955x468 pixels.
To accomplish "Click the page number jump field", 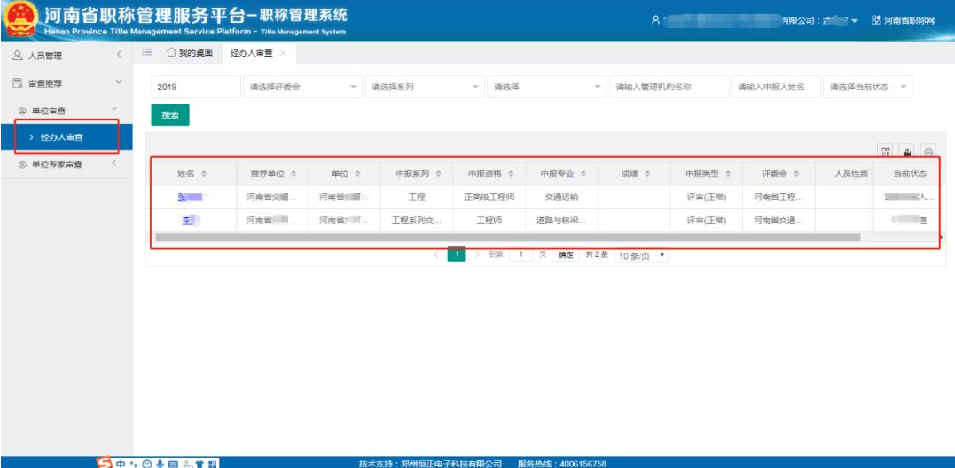I will coord(521,255).
